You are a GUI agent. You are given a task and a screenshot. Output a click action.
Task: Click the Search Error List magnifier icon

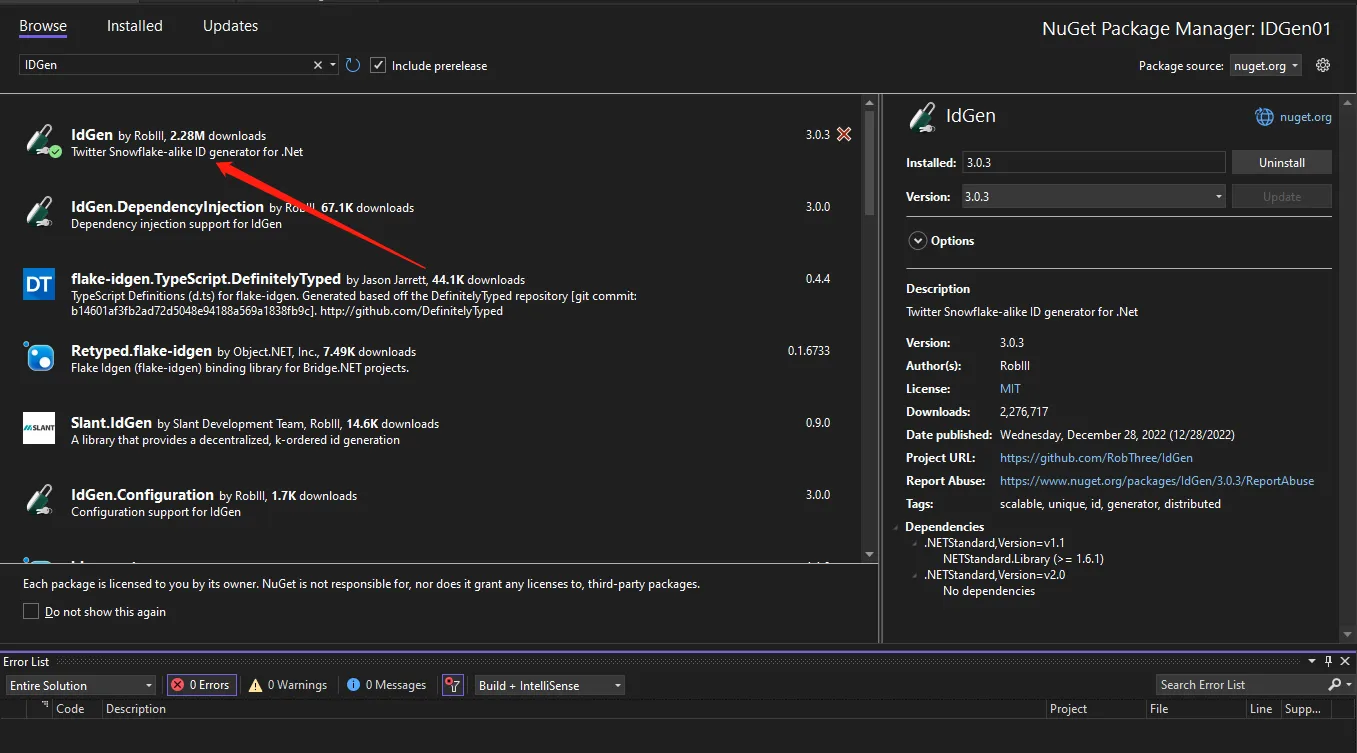pyautogui.click(x=1334, y=685)
